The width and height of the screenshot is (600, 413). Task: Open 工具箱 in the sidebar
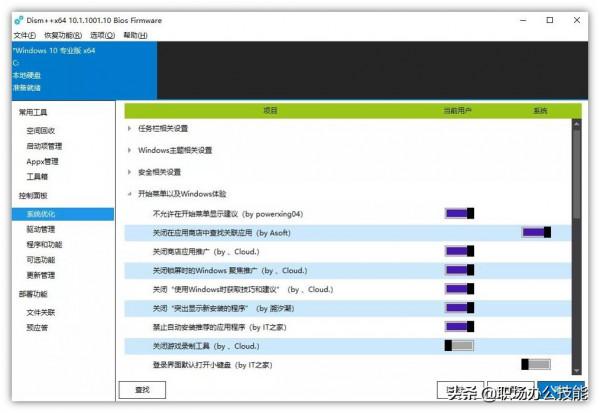click(37, 176)
